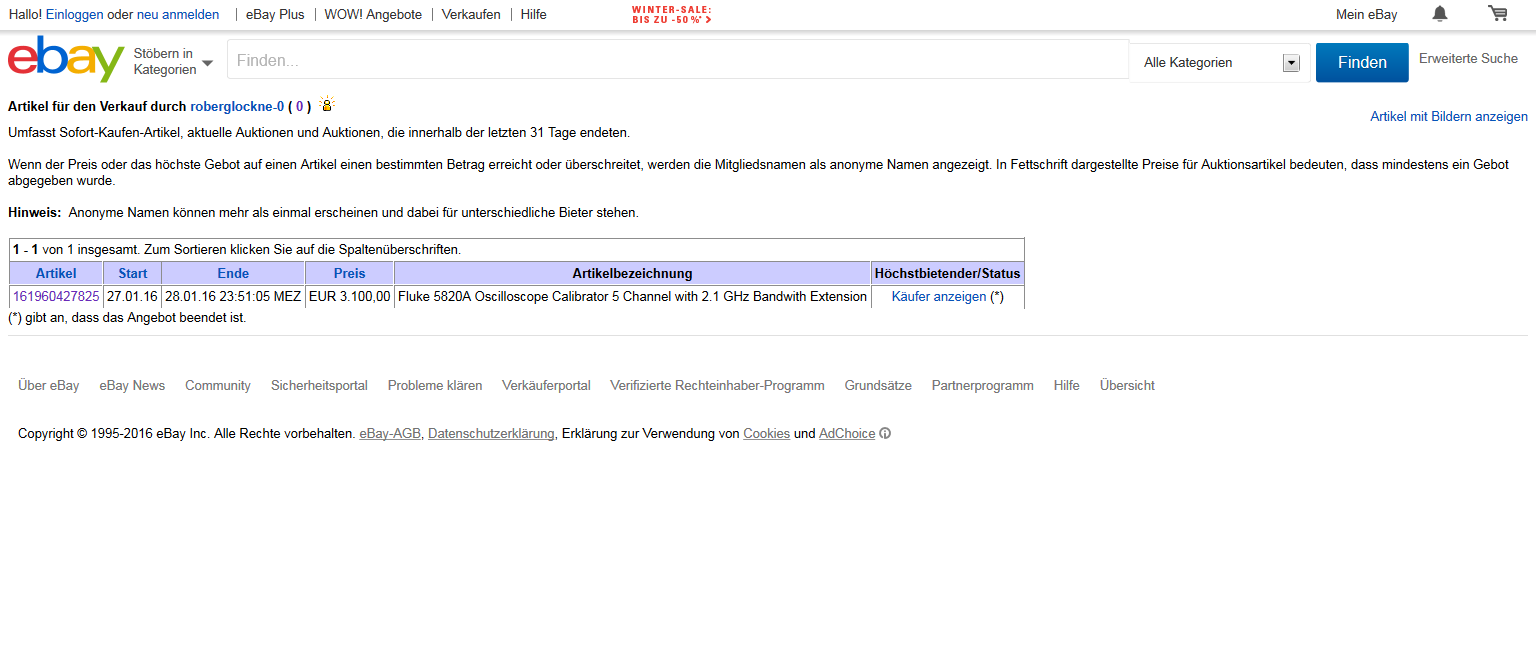1536x670 pixels.
Task: Open Verifizierte Rechteinhaber-Programm footer link
Action: pos(717,385)
